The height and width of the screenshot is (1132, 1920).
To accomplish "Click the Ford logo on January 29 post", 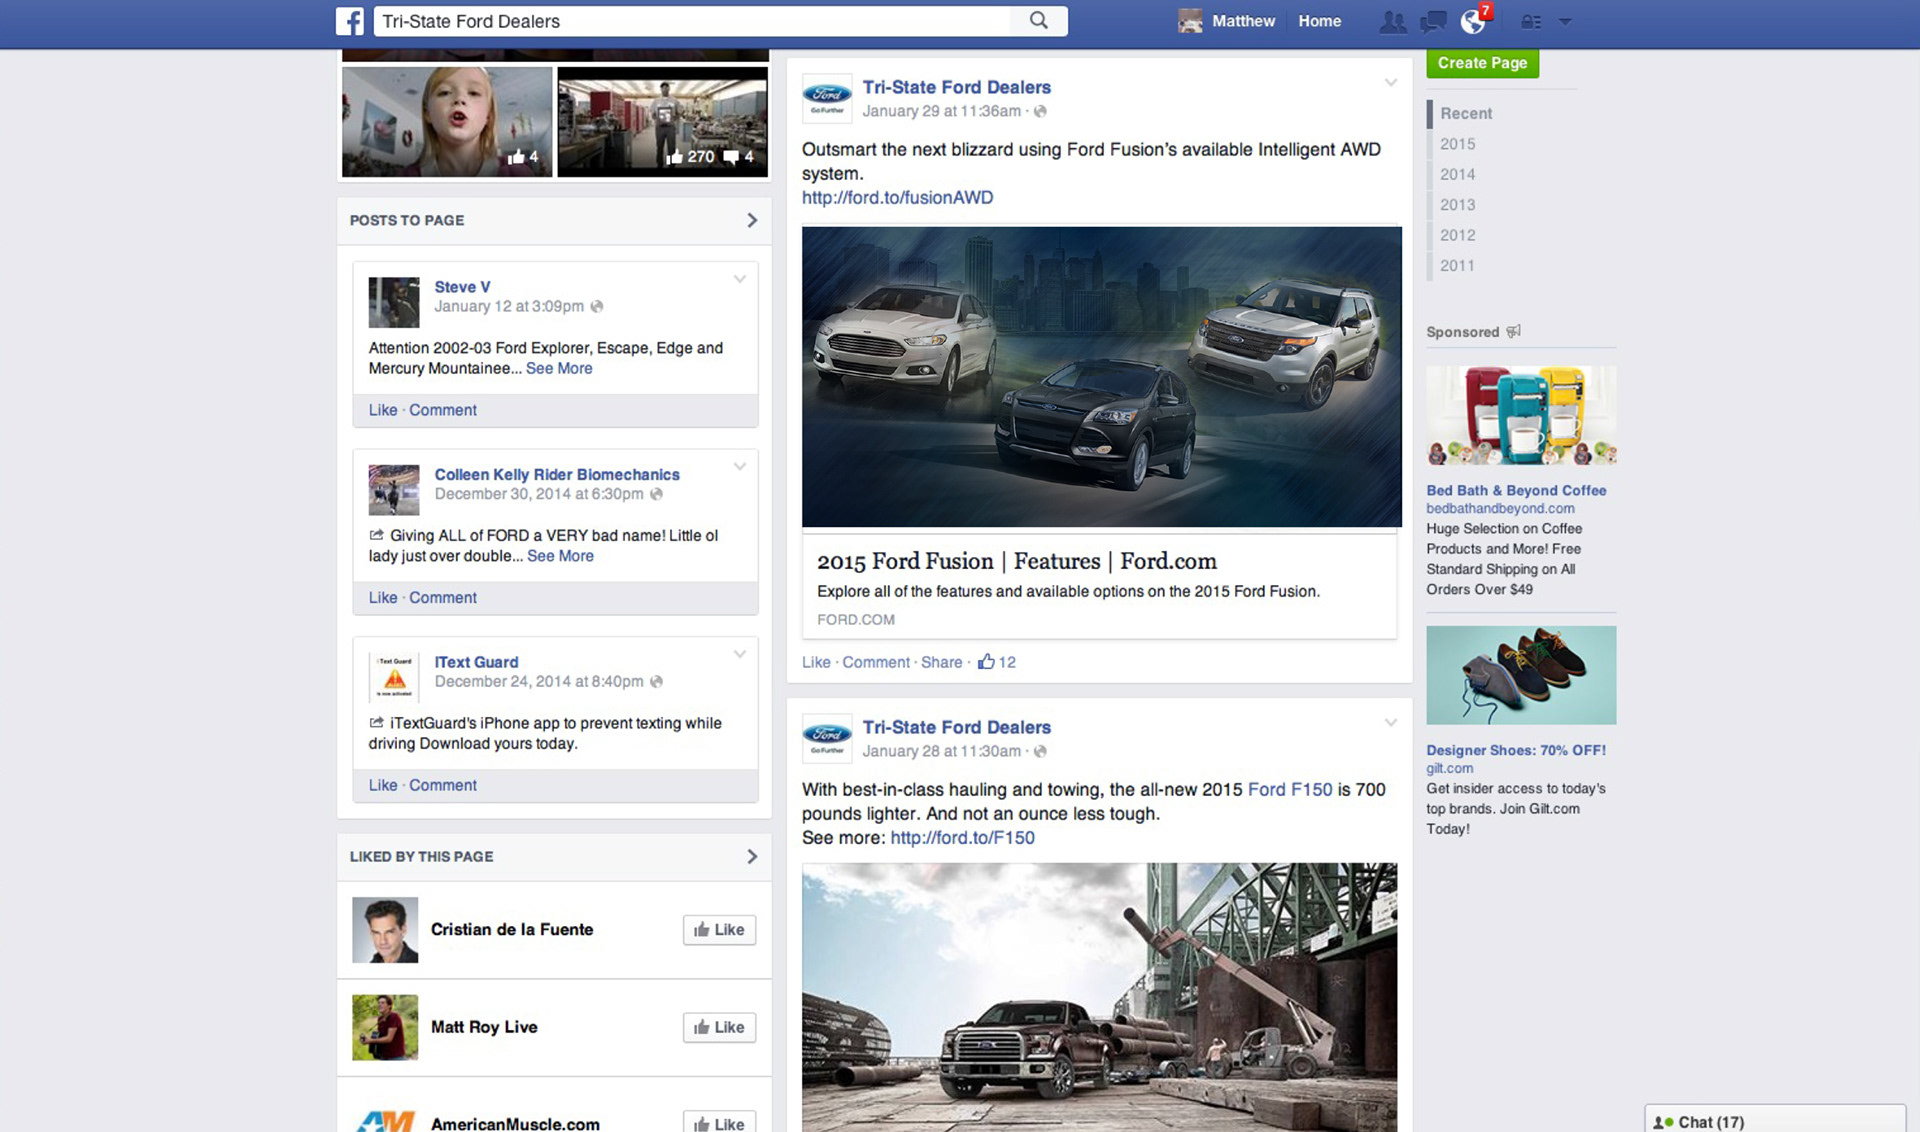I will [827, 98].
